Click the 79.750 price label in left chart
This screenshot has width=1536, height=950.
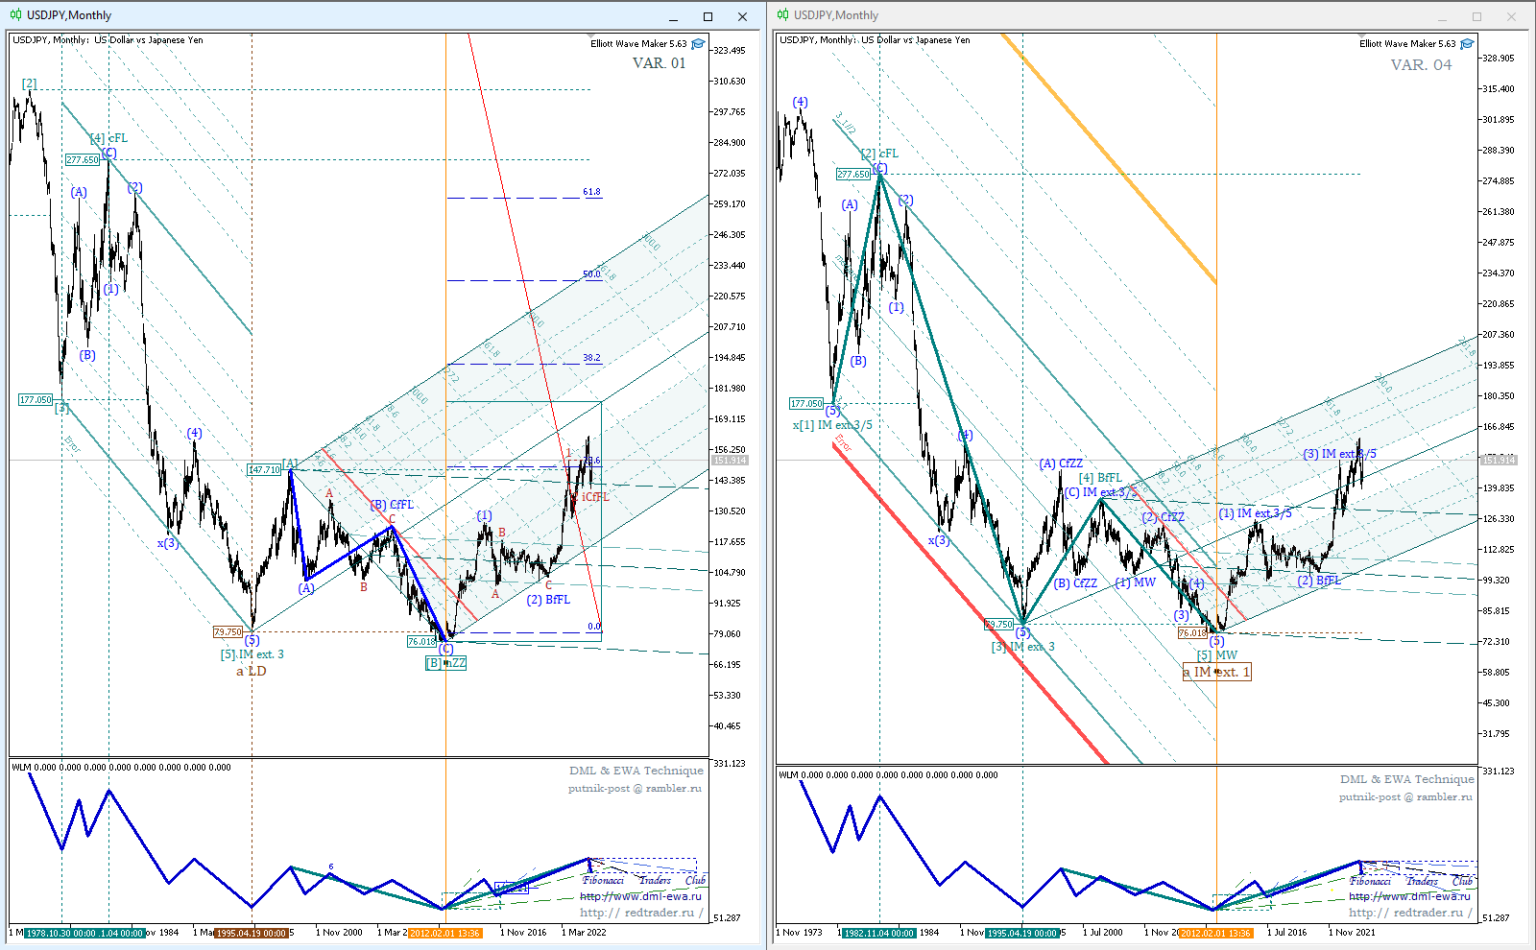228,632
